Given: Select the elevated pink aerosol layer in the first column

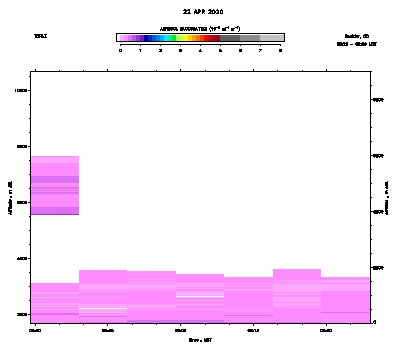Looking at the screenshot, I should pyautogui.click(x=55, y=185).
